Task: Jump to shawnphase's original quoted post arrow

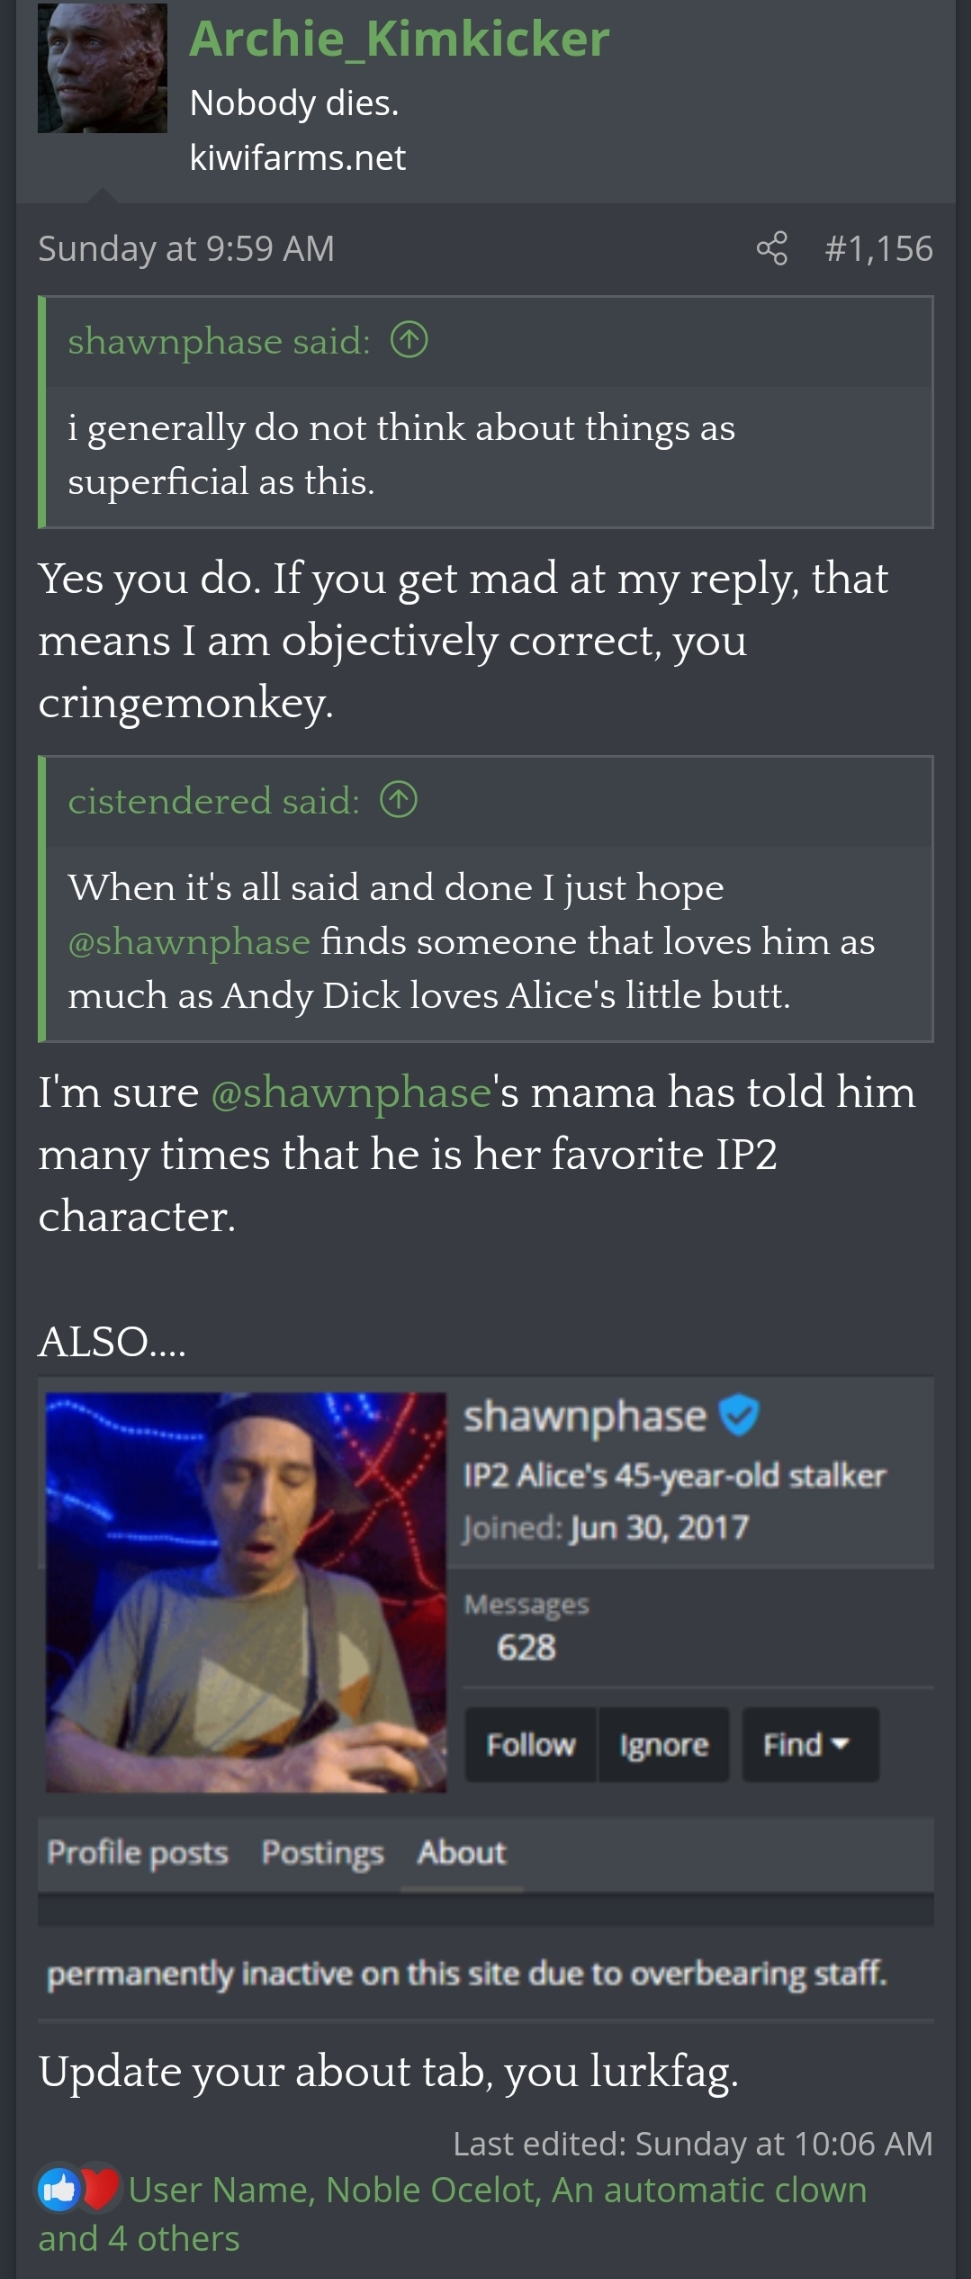Action: (x=409, y=341)
